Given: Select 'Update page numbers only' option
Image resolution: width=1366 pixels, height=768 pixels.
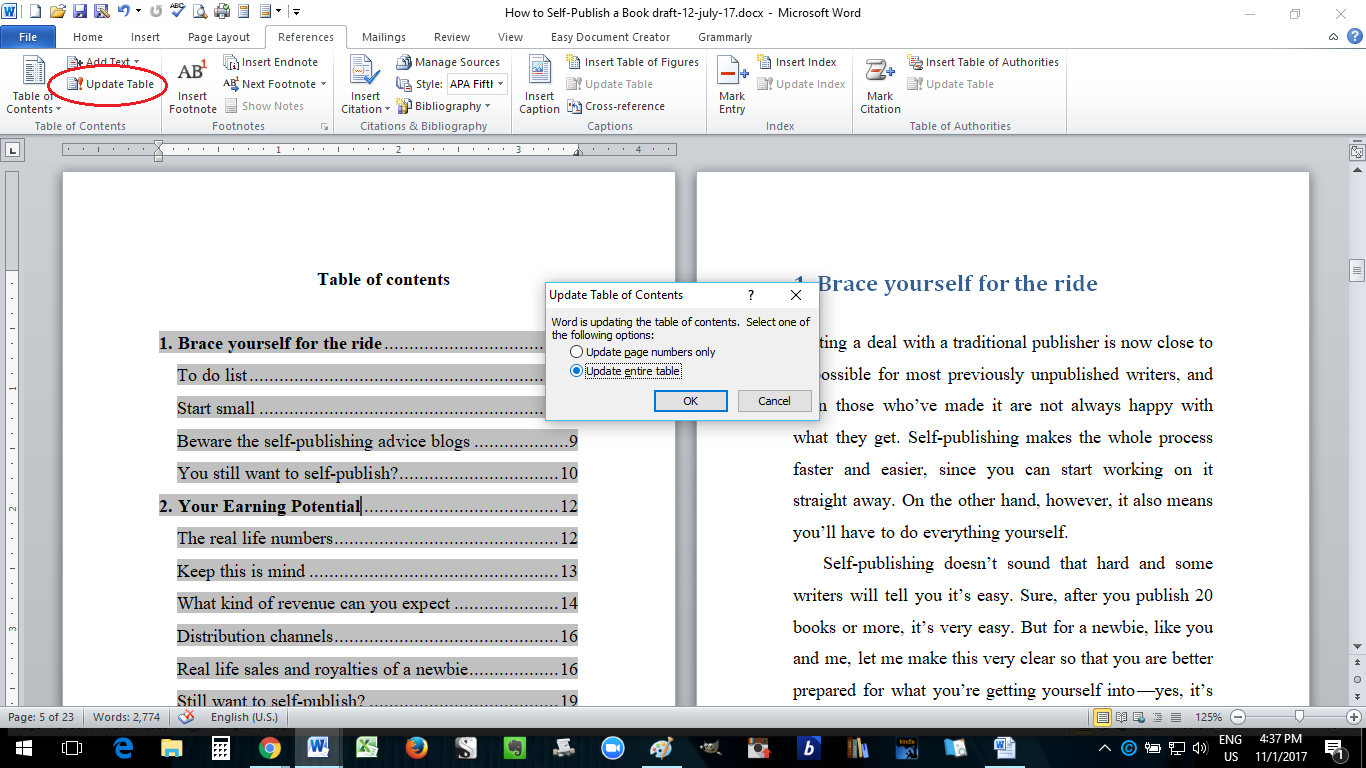Looking at the screenshot, I should [x=576, y=352].
